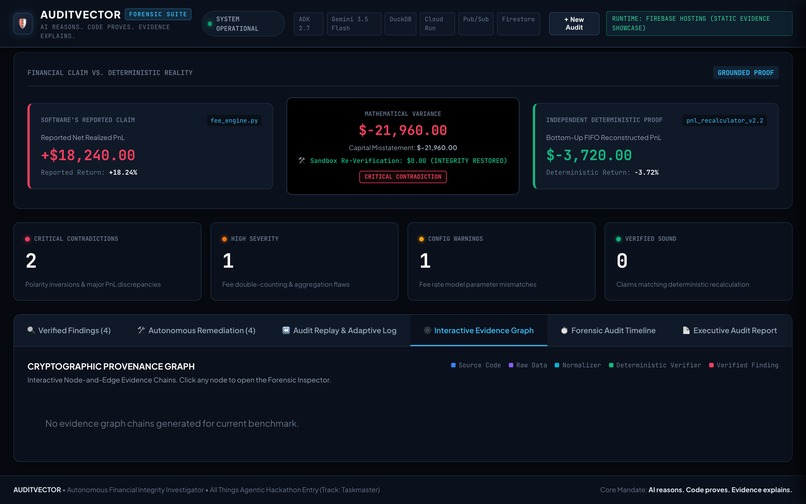Select the Interactive Evidence Graph tab
The image size is (806, 504).
pyautogui.click(x=479, y=330)
